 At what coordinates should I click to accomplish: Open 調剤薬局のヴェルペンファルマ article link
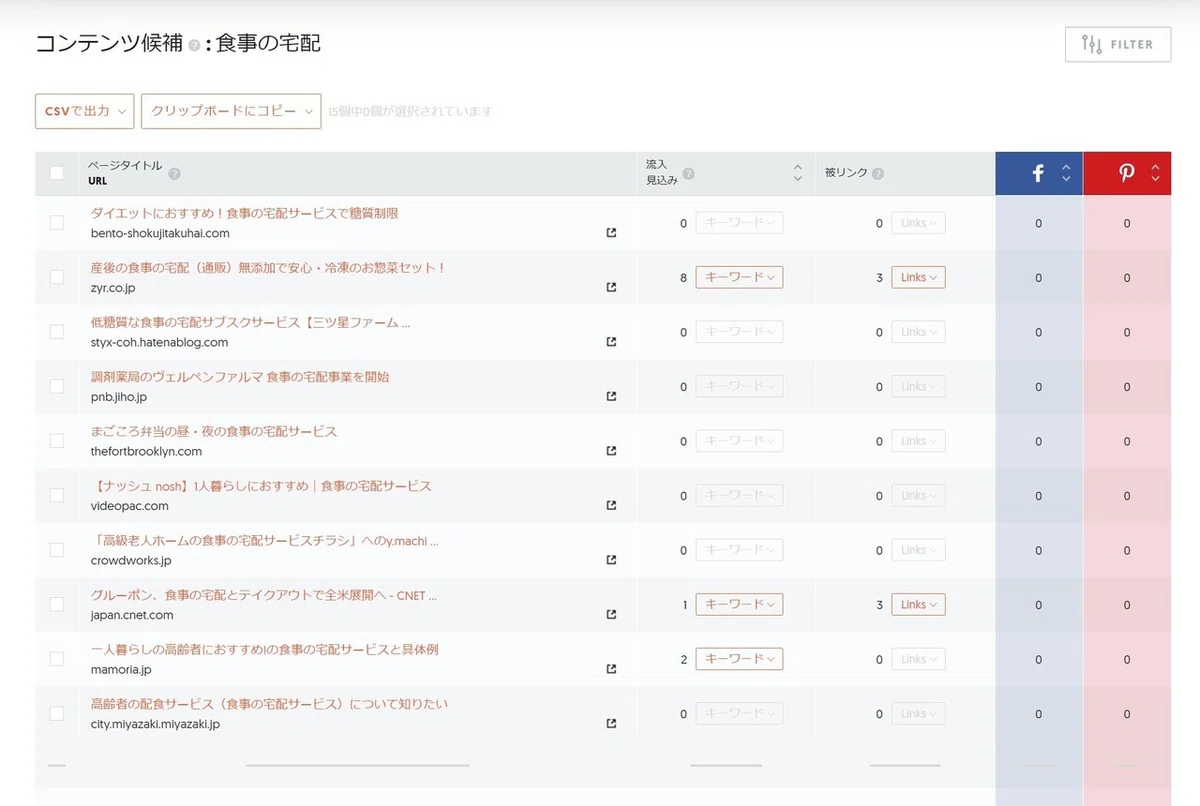240,377
